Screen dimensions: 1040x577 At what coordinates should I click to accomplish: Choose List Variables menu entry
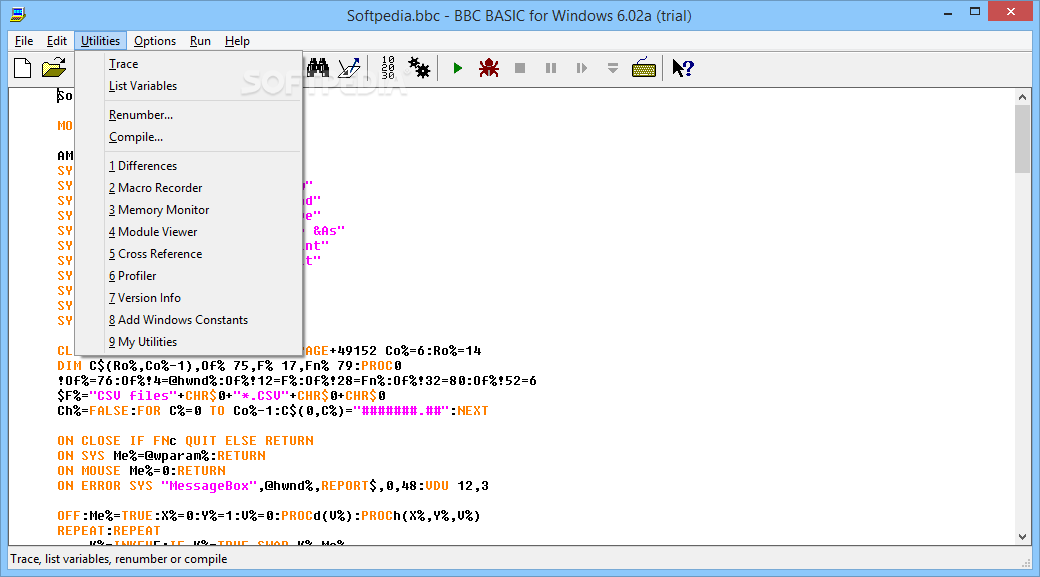(x=189, y=86)
